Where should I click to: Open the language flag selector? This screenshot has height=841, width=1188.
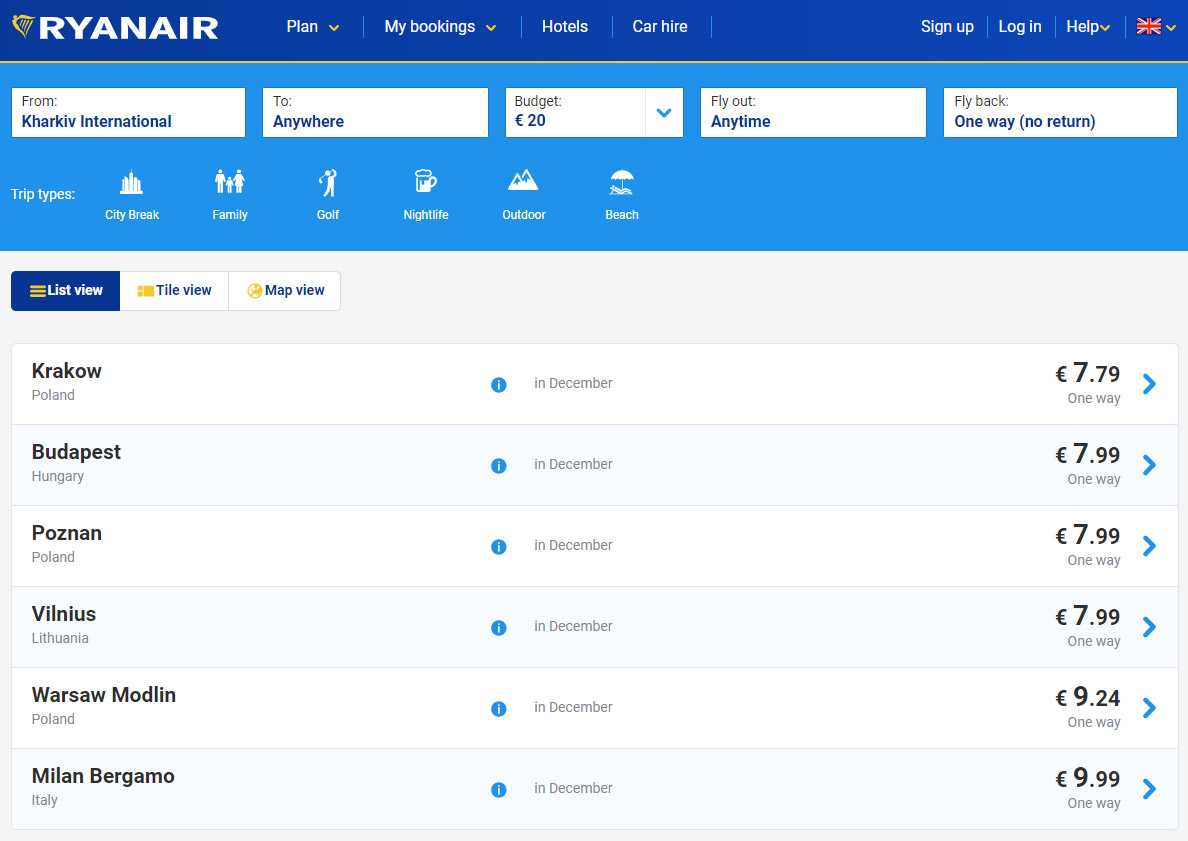pos(1155,27)
